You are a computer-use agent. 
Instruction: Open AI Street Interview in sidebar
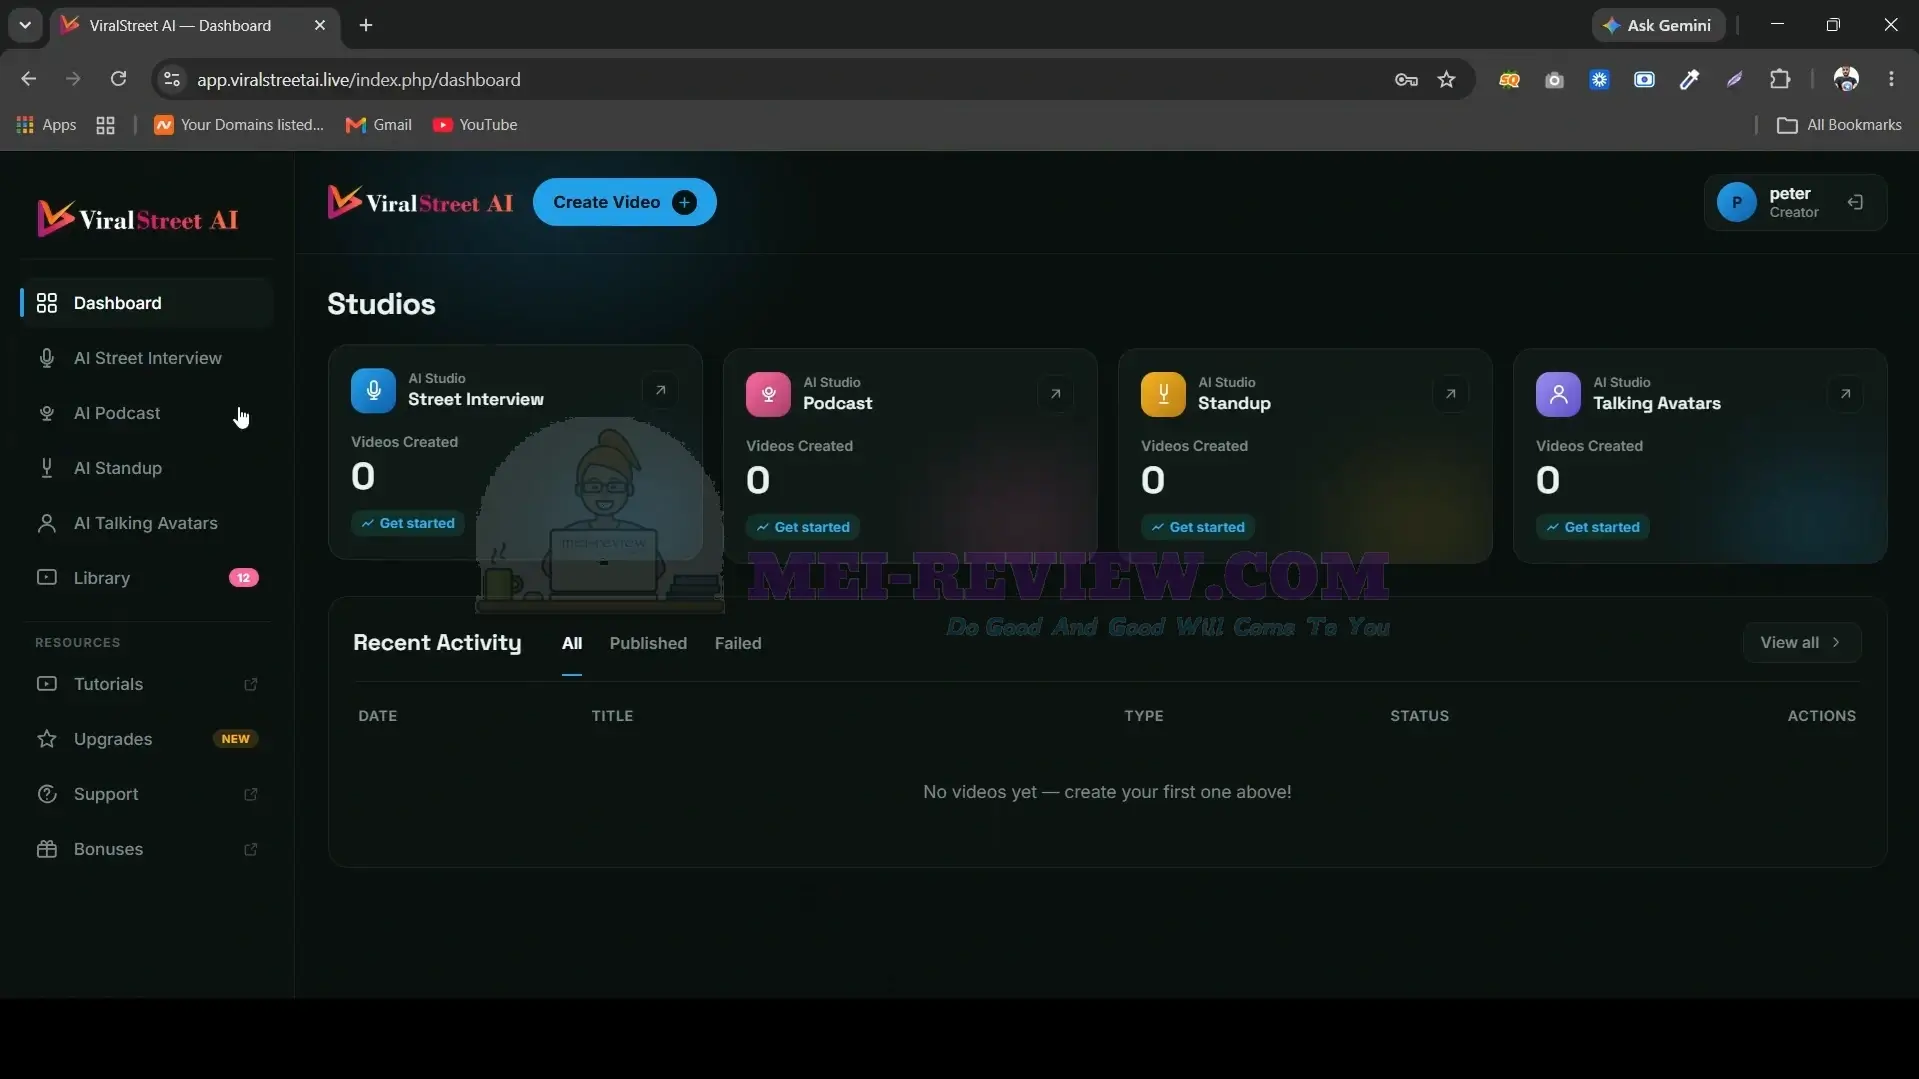coord(147,358)
